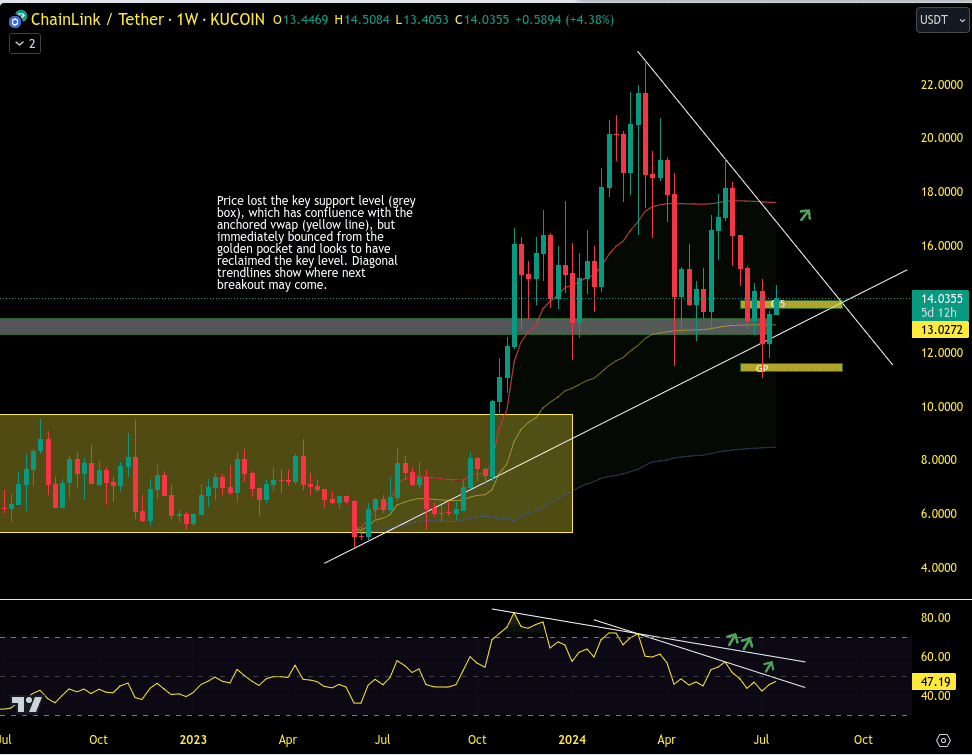Click the 2023 label on time axis
This screenshot has height=755, width=972.
click(193, 740)
